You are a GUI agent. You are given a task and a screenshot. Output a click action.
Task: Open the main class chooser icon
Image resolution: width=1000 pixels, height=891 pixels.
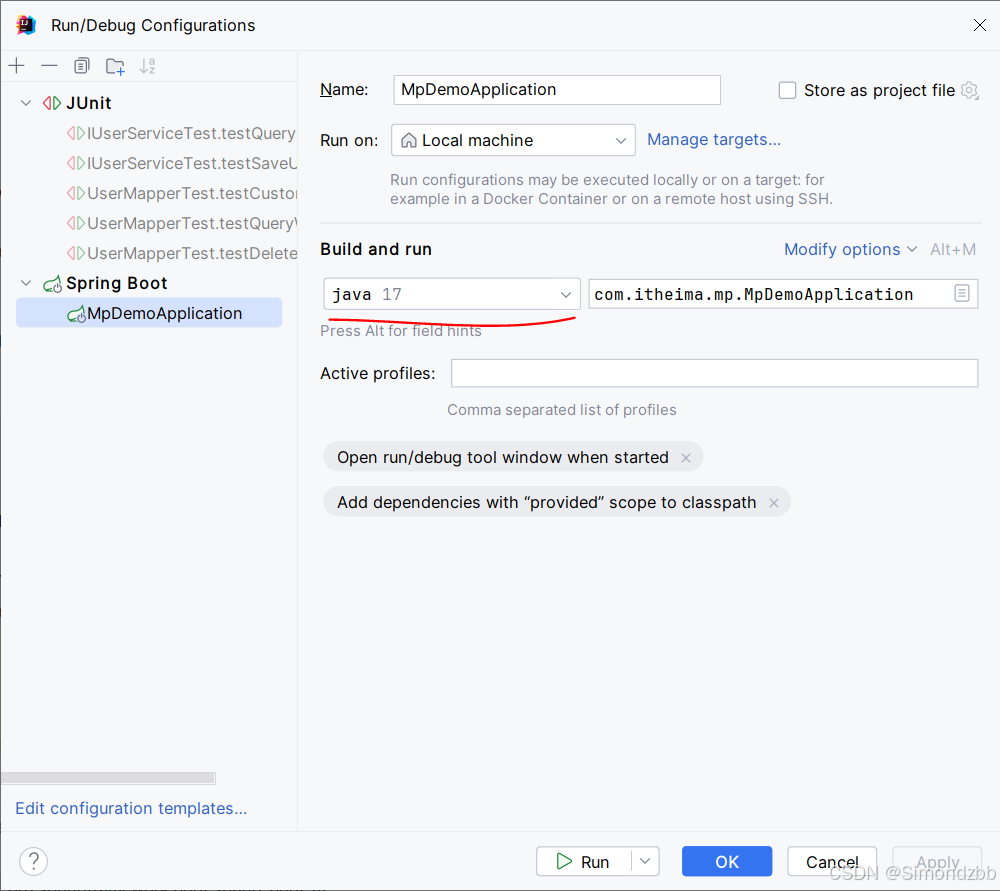click(962, 294)
